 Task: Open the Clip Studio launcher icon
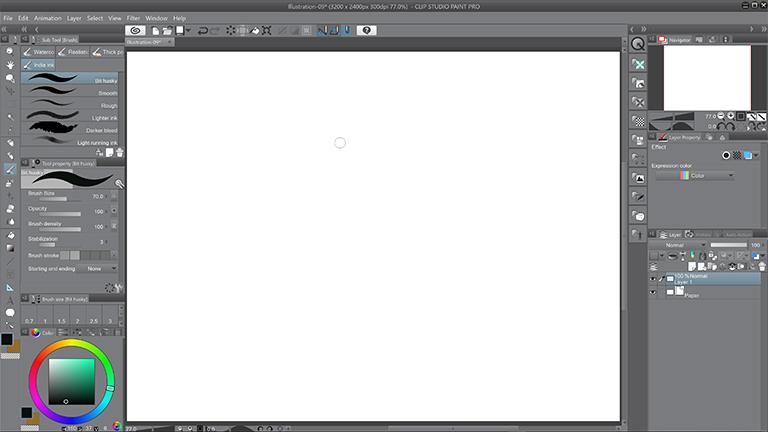pos(137,30)
